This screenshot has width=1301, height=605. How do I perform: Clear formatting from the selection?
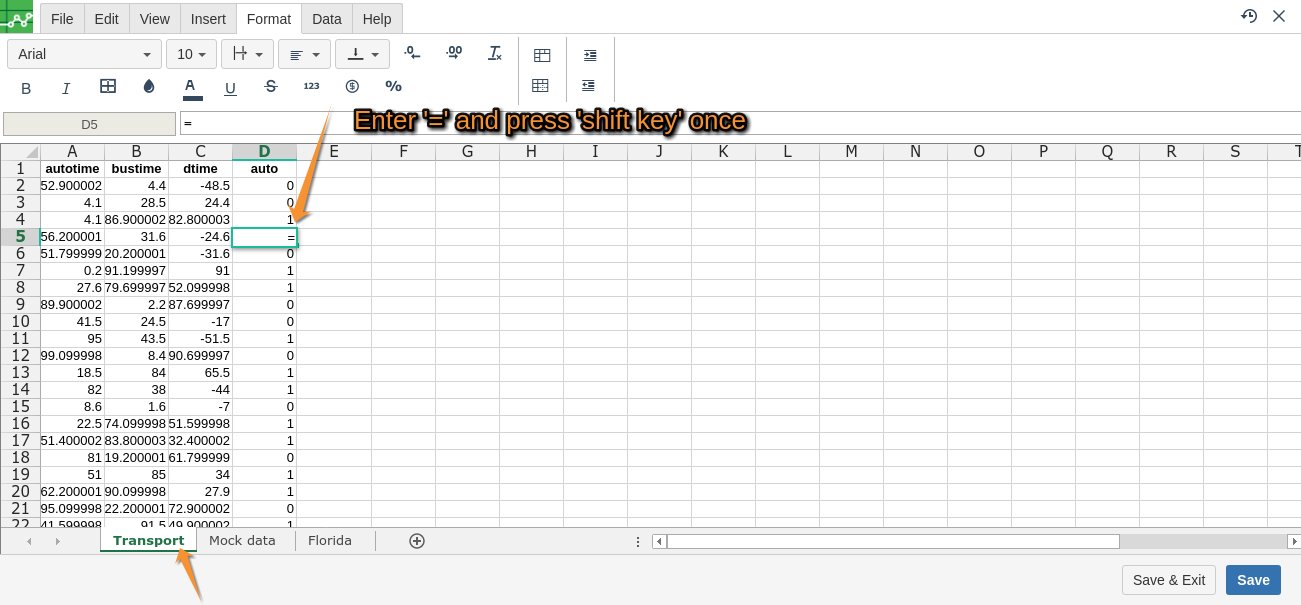click(x=494, y=53)
